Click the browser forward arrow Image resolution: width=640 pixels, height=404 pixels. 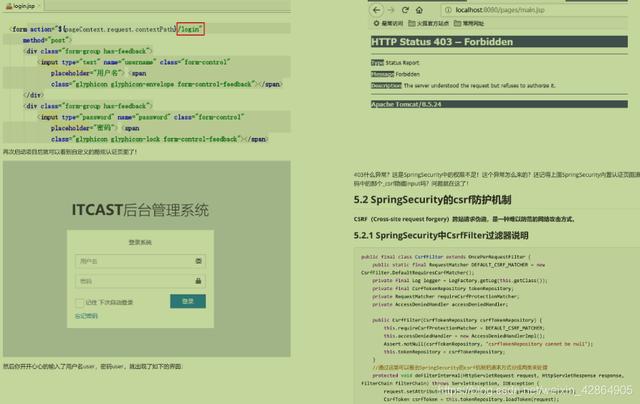tap(391, 10)
